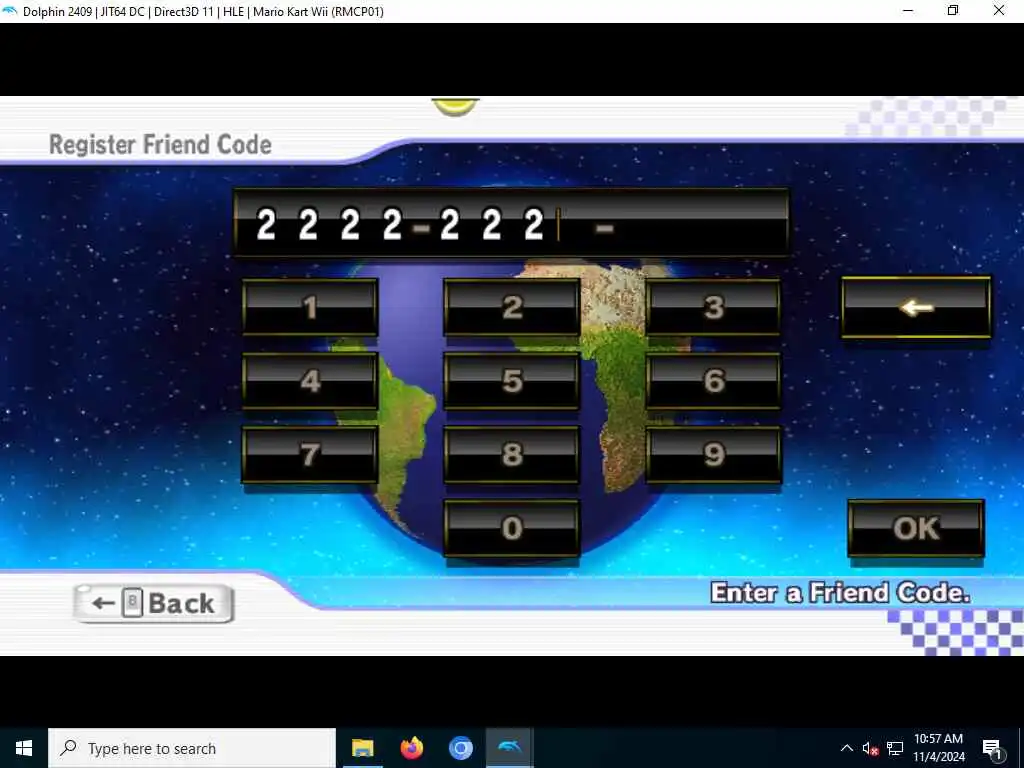Tap the number 2 key
This screenshot has height=768, width=1024.
[x=512, y=308]
